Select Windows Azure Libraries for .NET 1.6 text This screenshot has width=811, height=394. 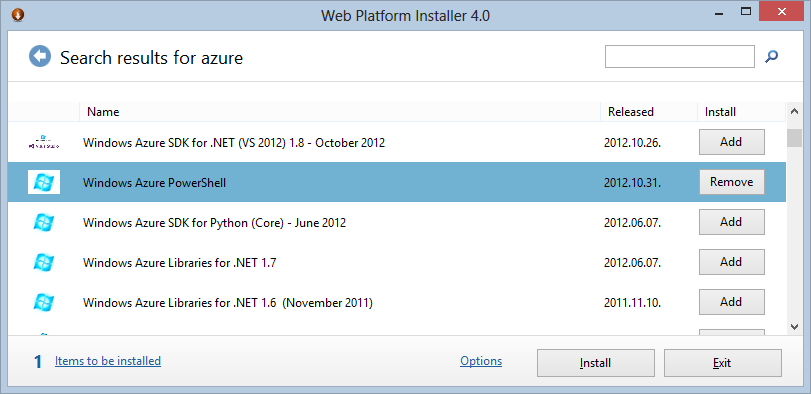point(228,303)
